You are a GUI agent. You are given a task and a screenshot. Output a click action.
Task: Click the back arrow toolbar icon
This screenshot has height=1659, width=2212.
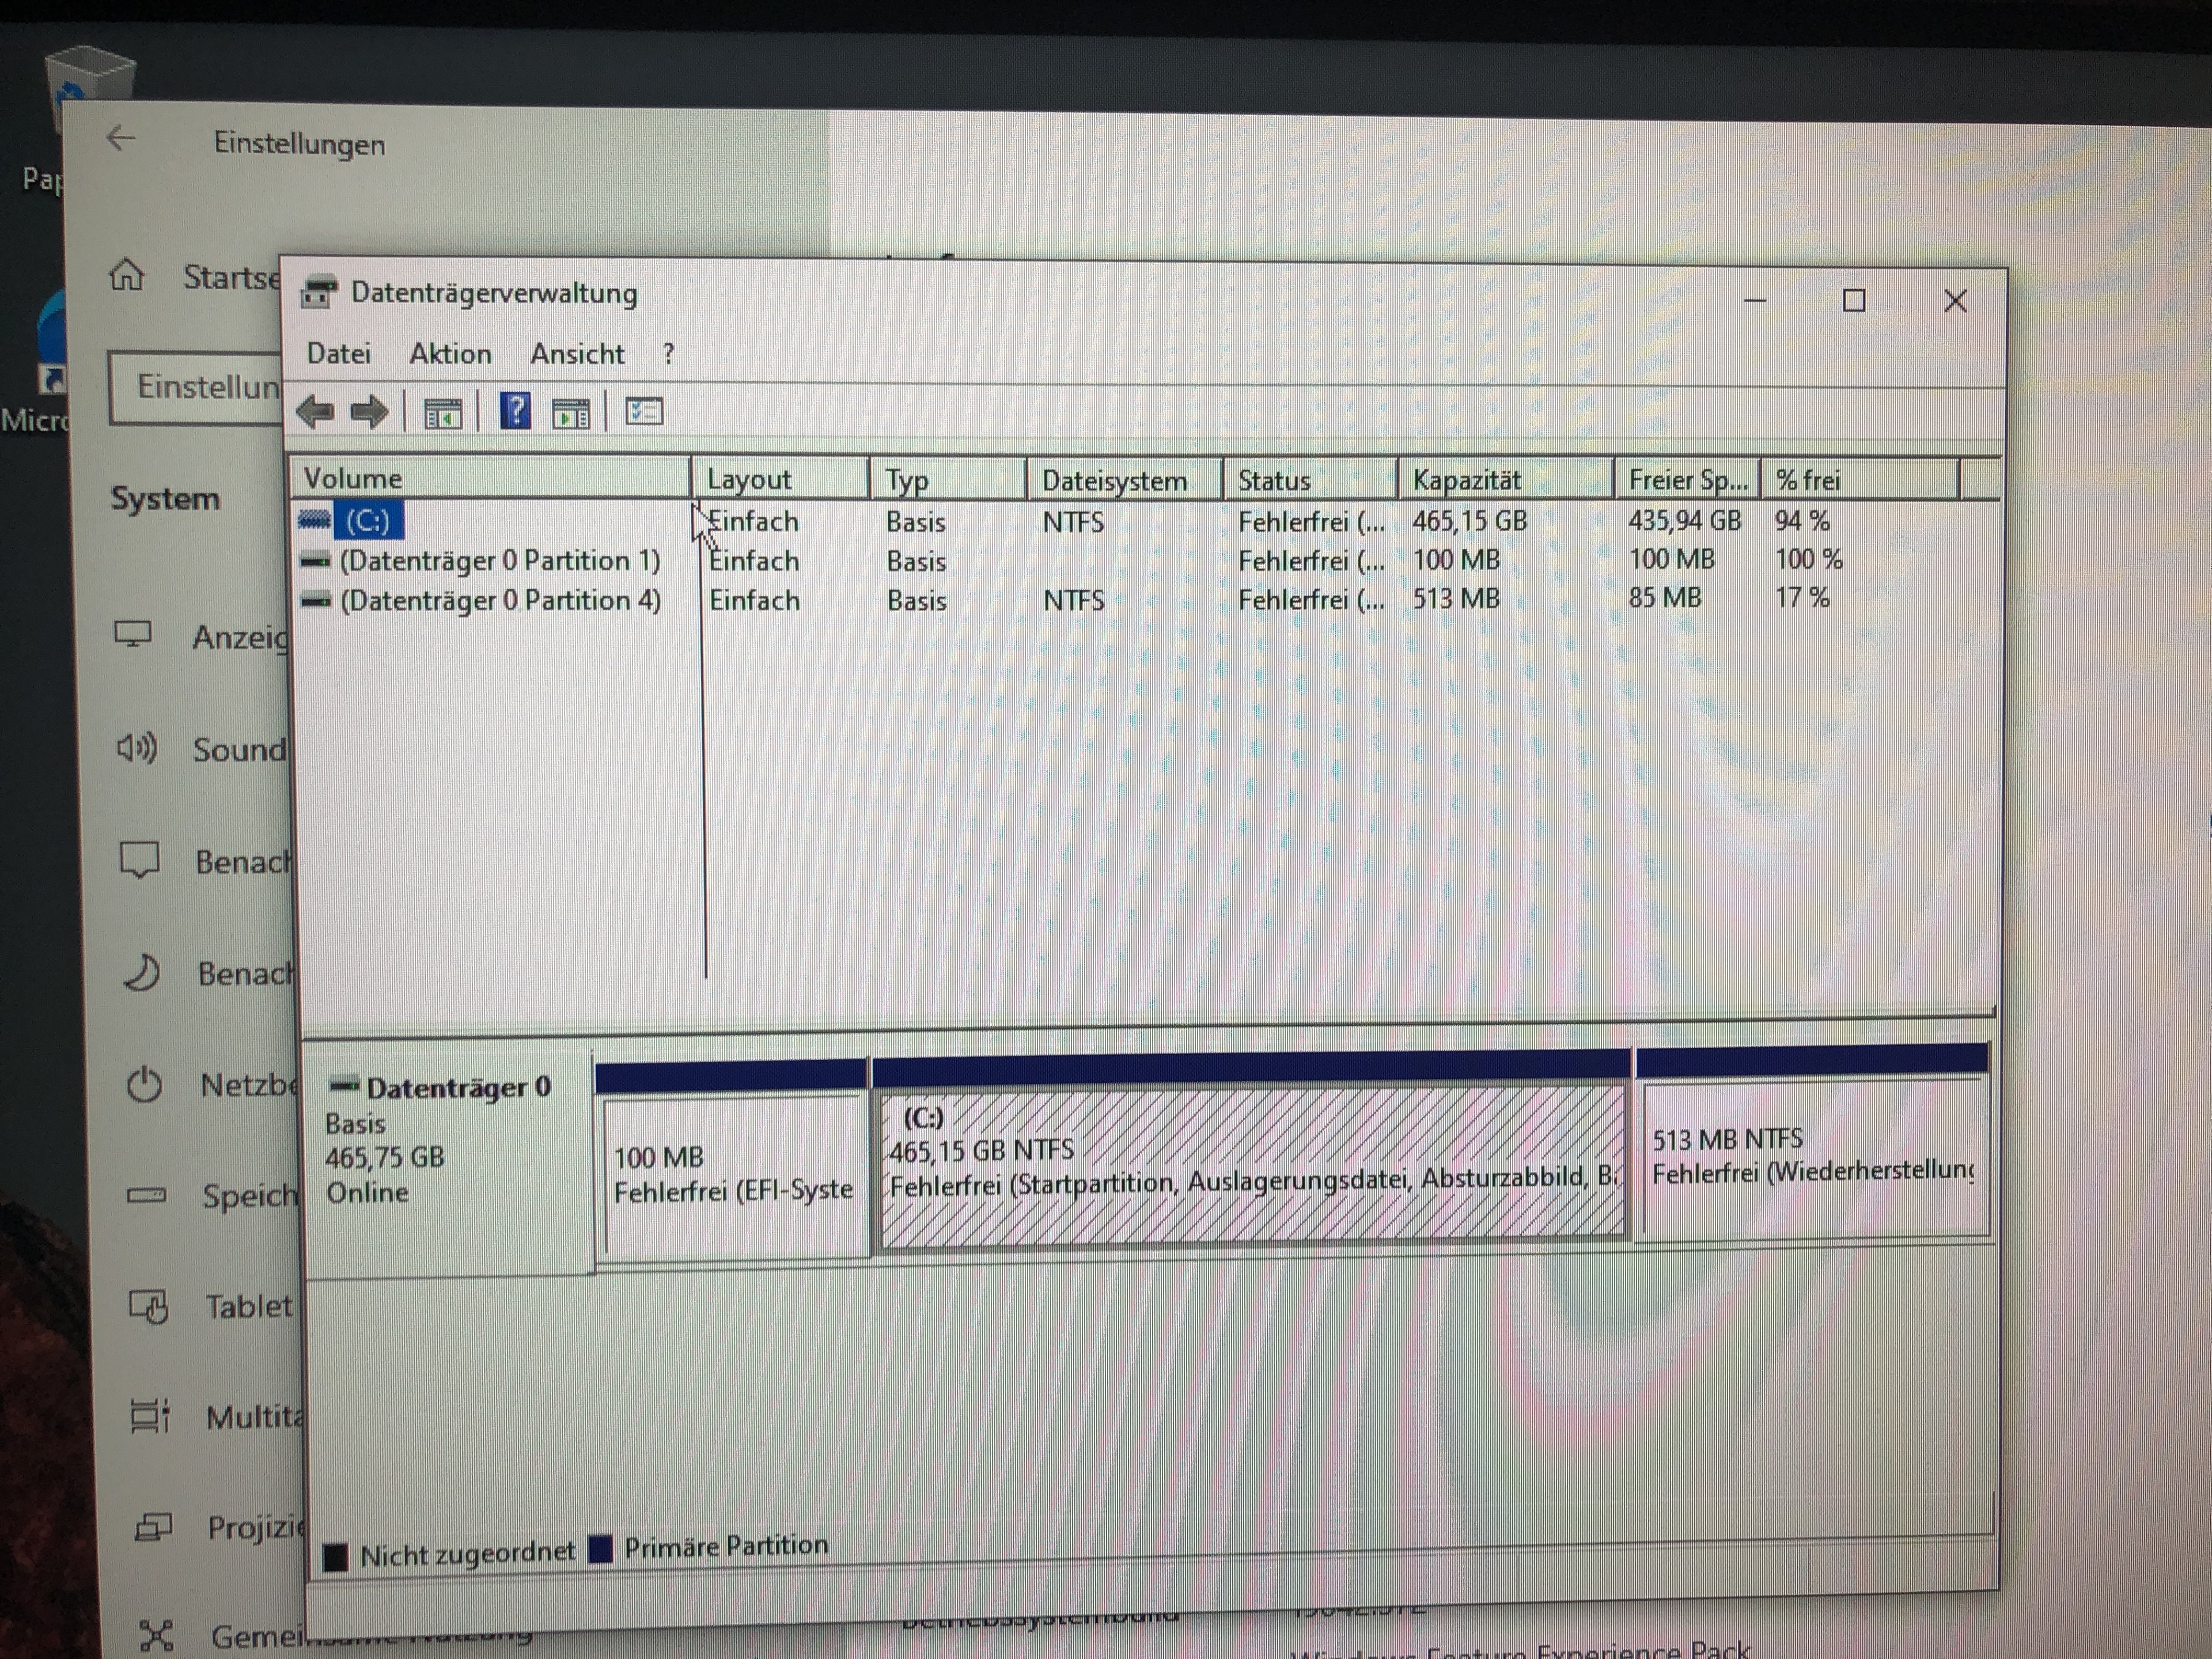click(x=316, y=411)
